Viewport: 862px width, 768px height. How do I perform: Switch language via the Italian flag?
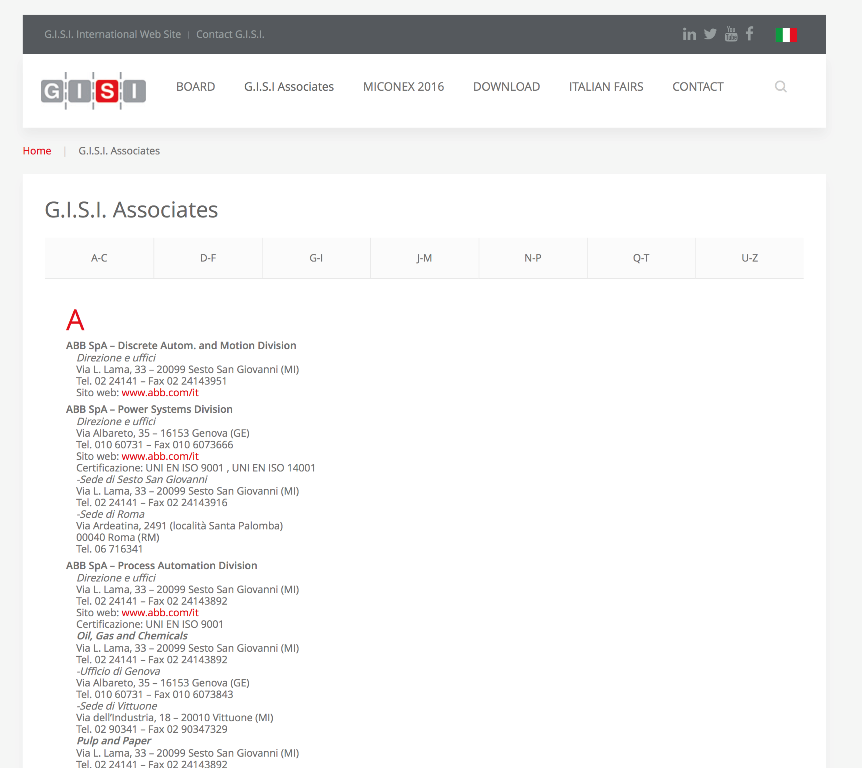(786, 34)
